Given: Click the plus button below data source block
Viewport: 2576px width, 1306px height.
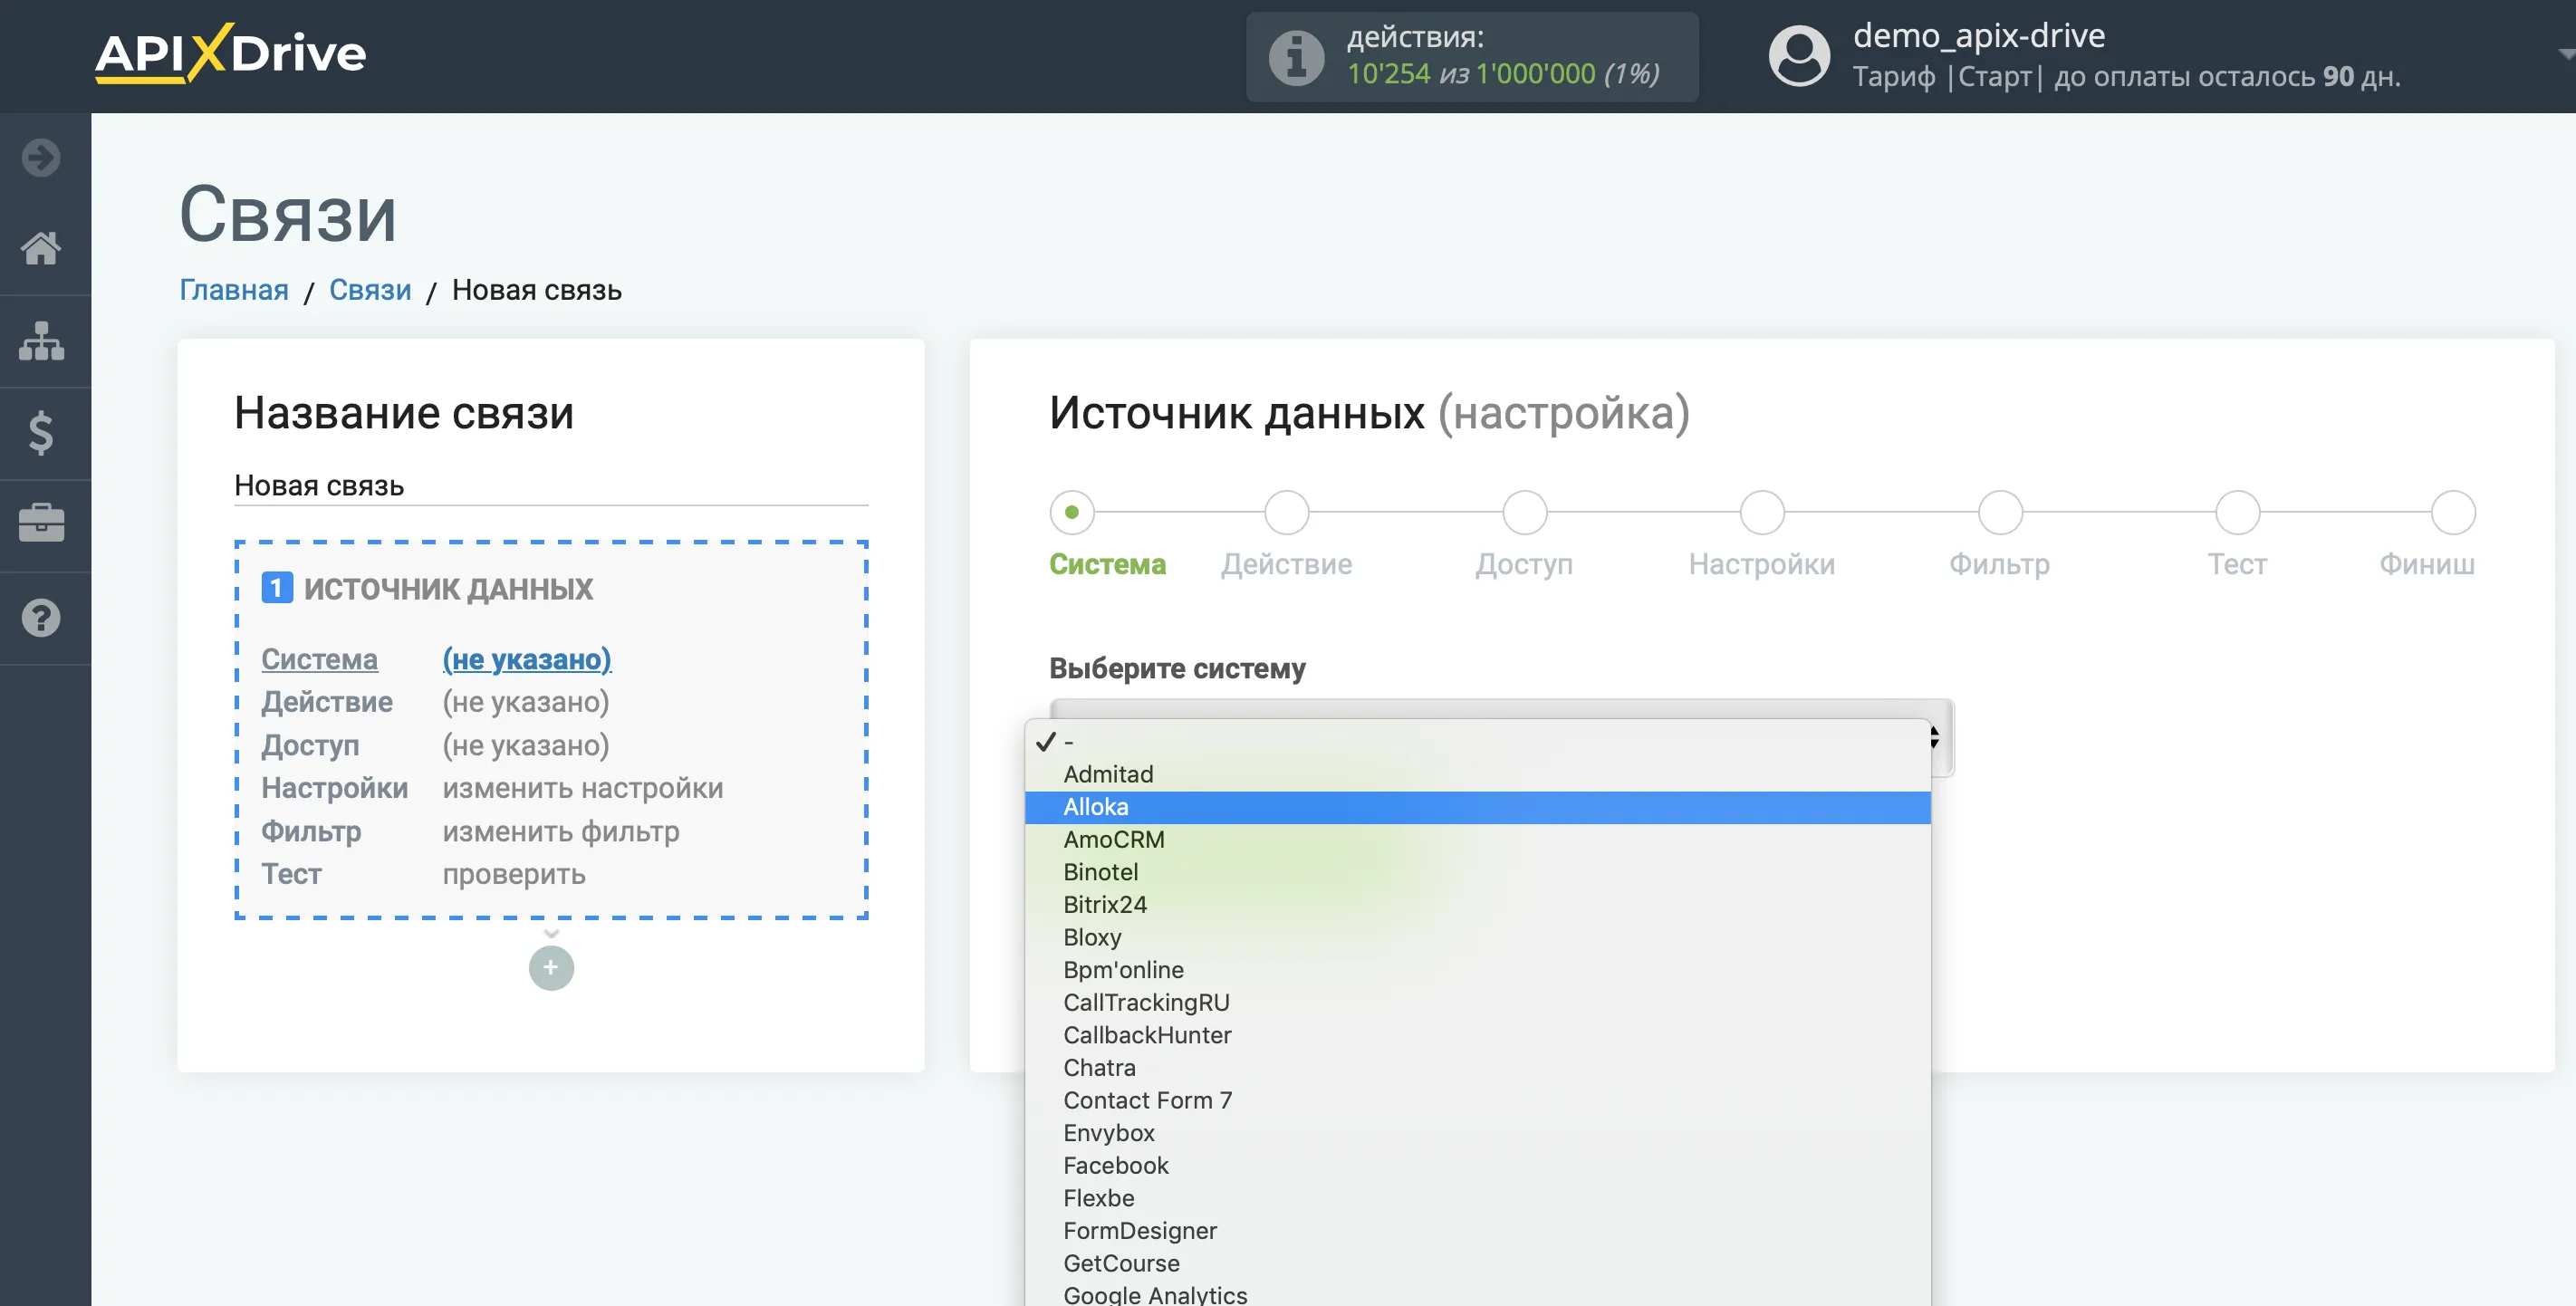Looking at the screenshot, I should point(551,967).
